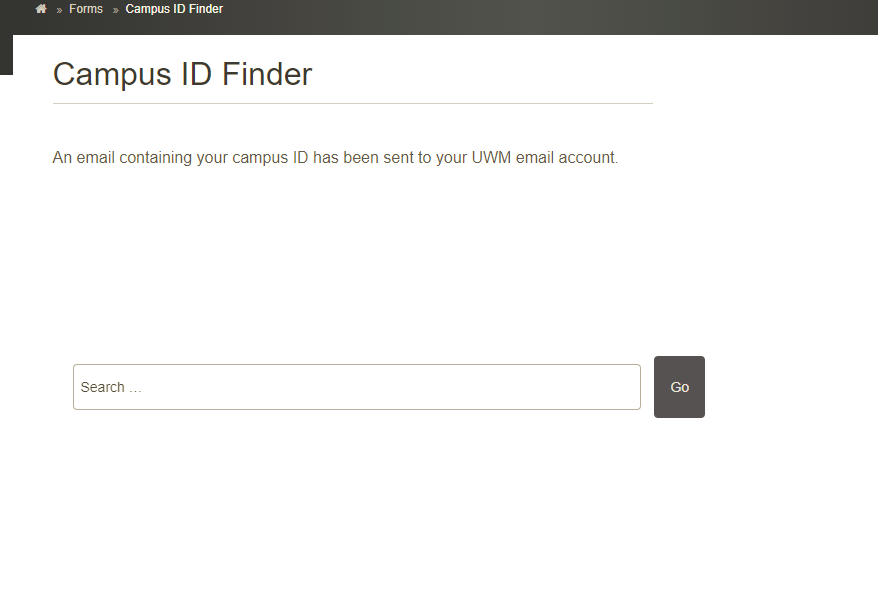Focus the Search placeholder text
The height and width of the screenshot is (592, 878).
pos(111,387)
